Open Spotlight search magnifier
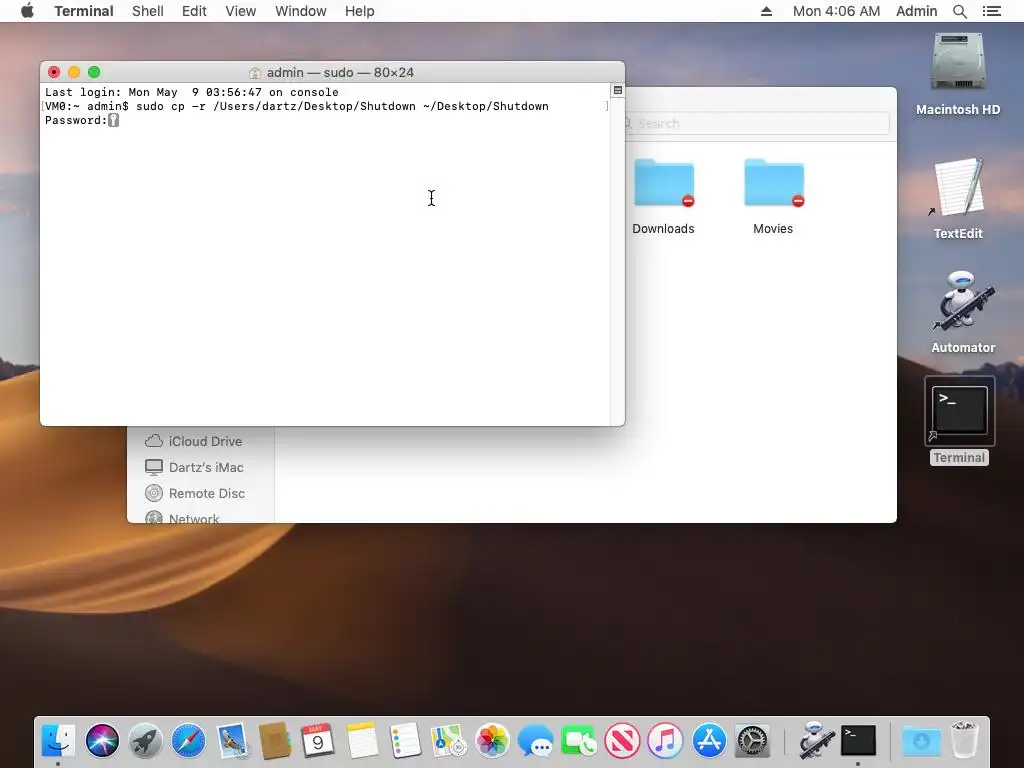1024x768 pixels. 959,11
